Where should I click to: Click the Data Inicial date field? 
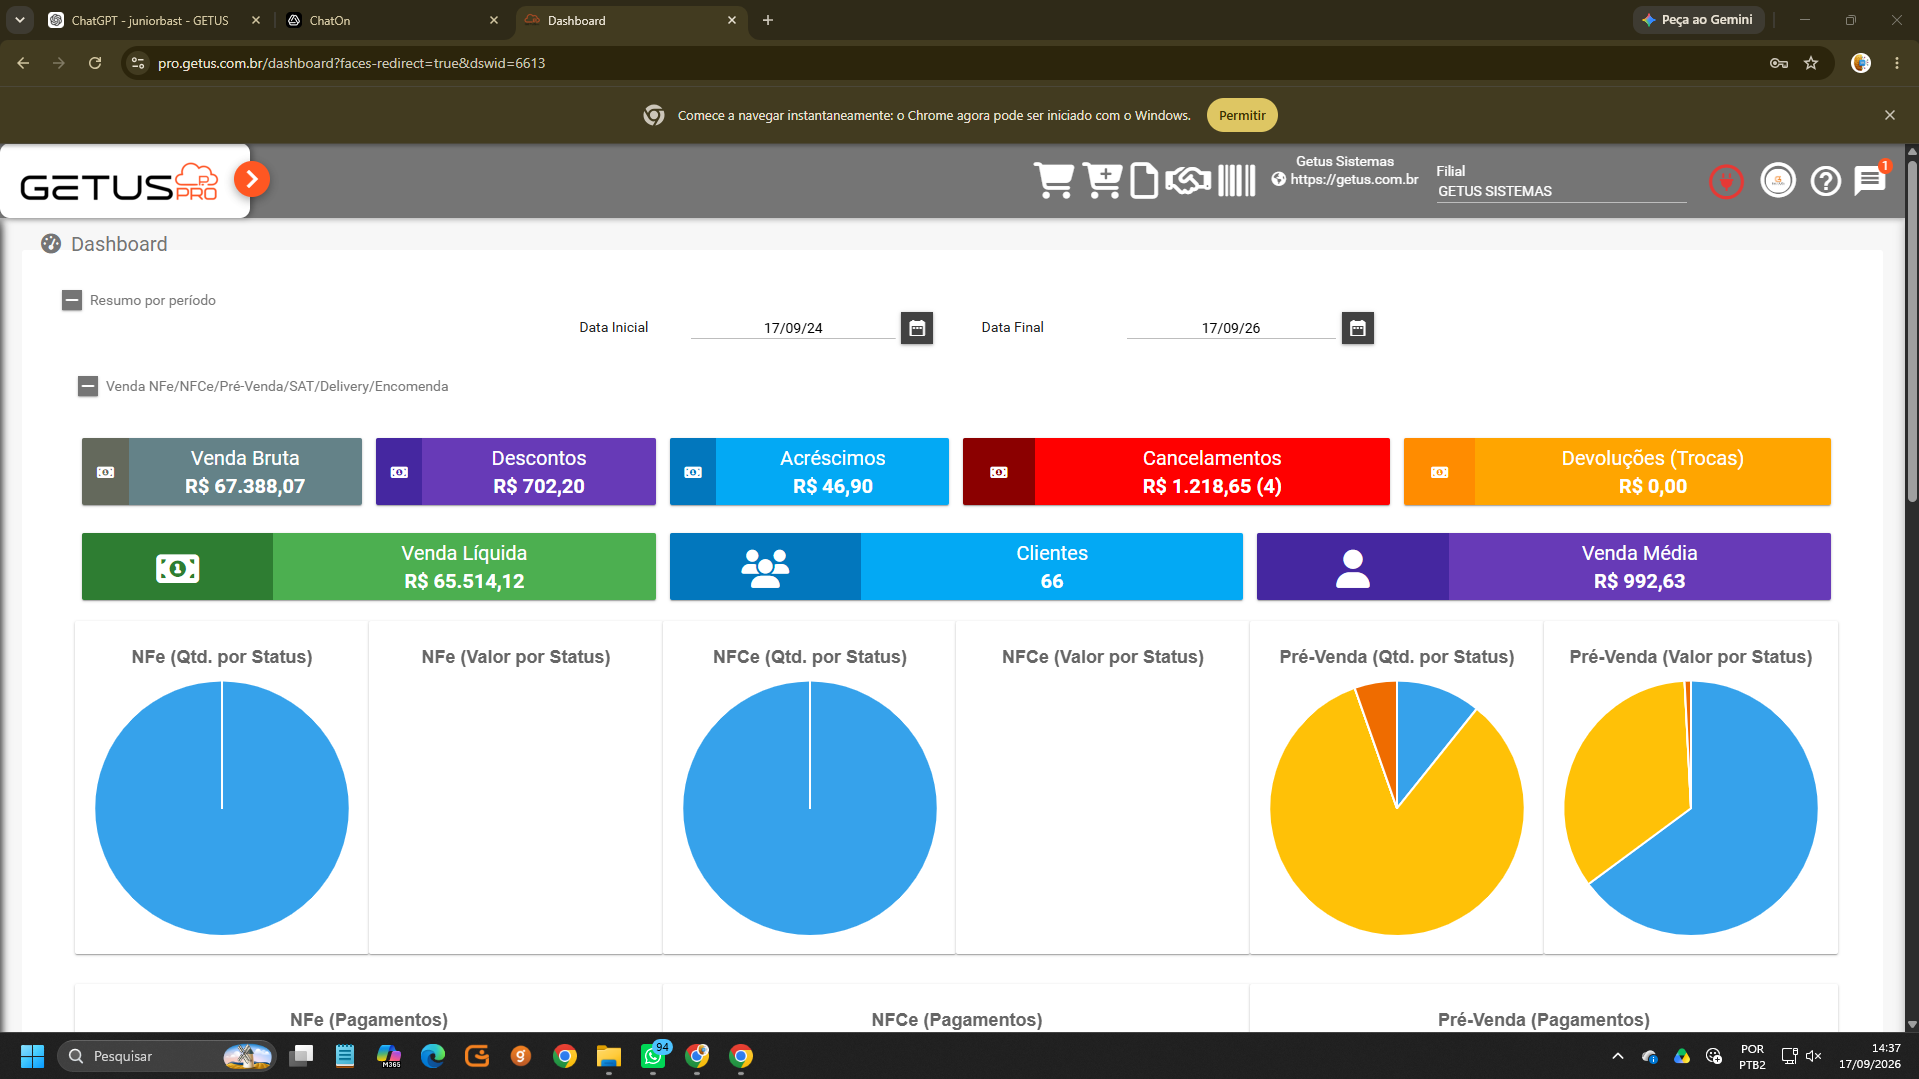pyautogui.click(x=793, y=328)
